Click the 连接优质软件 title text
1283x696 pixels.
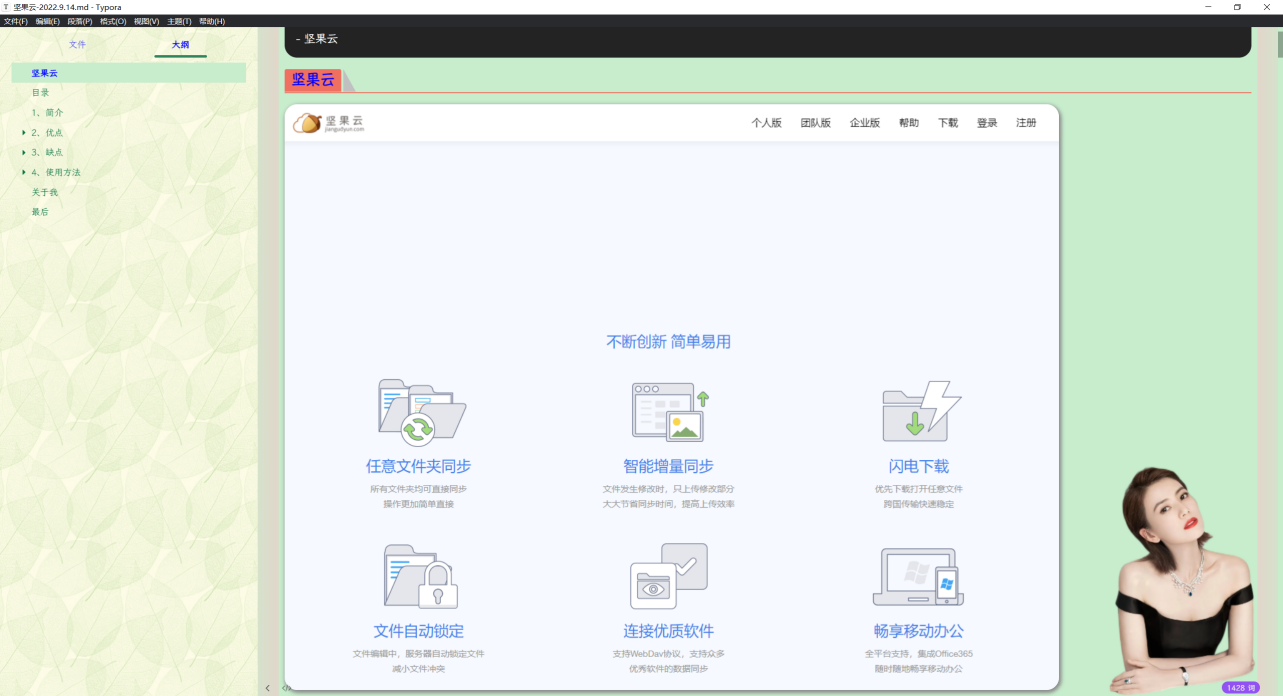tap(669, 631)
